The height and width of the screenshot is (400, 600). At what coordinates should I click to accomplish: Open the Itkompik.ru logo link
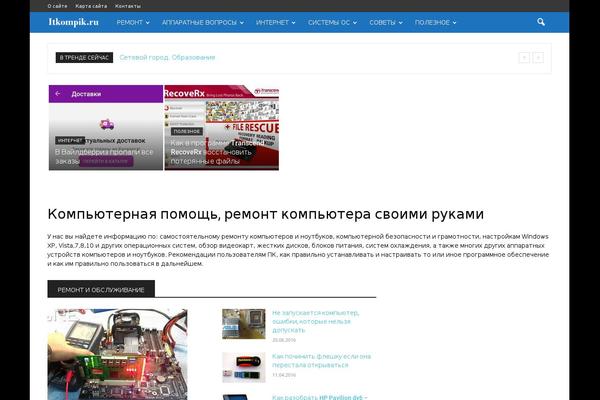tap(73, 22)
